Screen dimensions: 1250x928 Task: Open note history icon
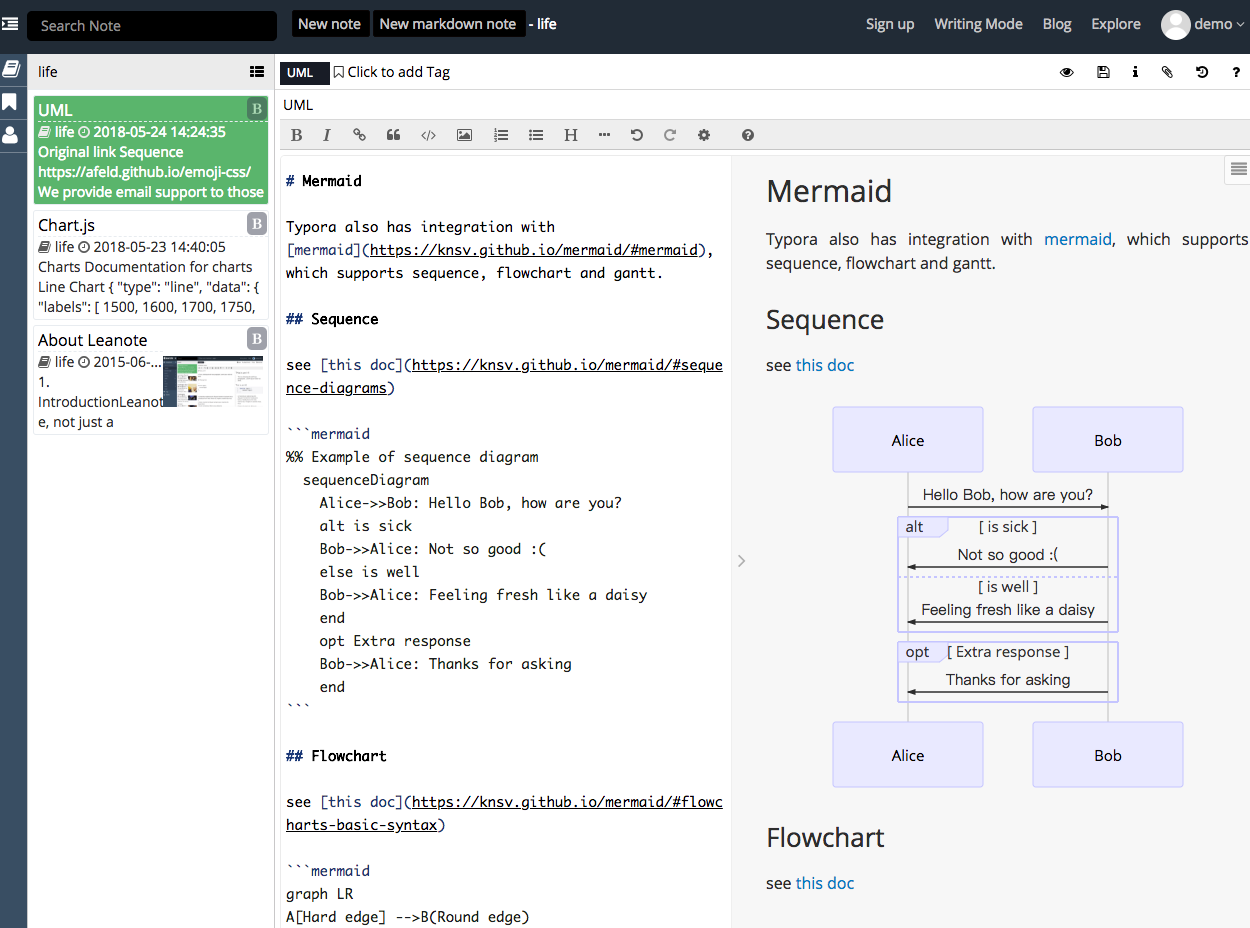tap(1202, 72)
